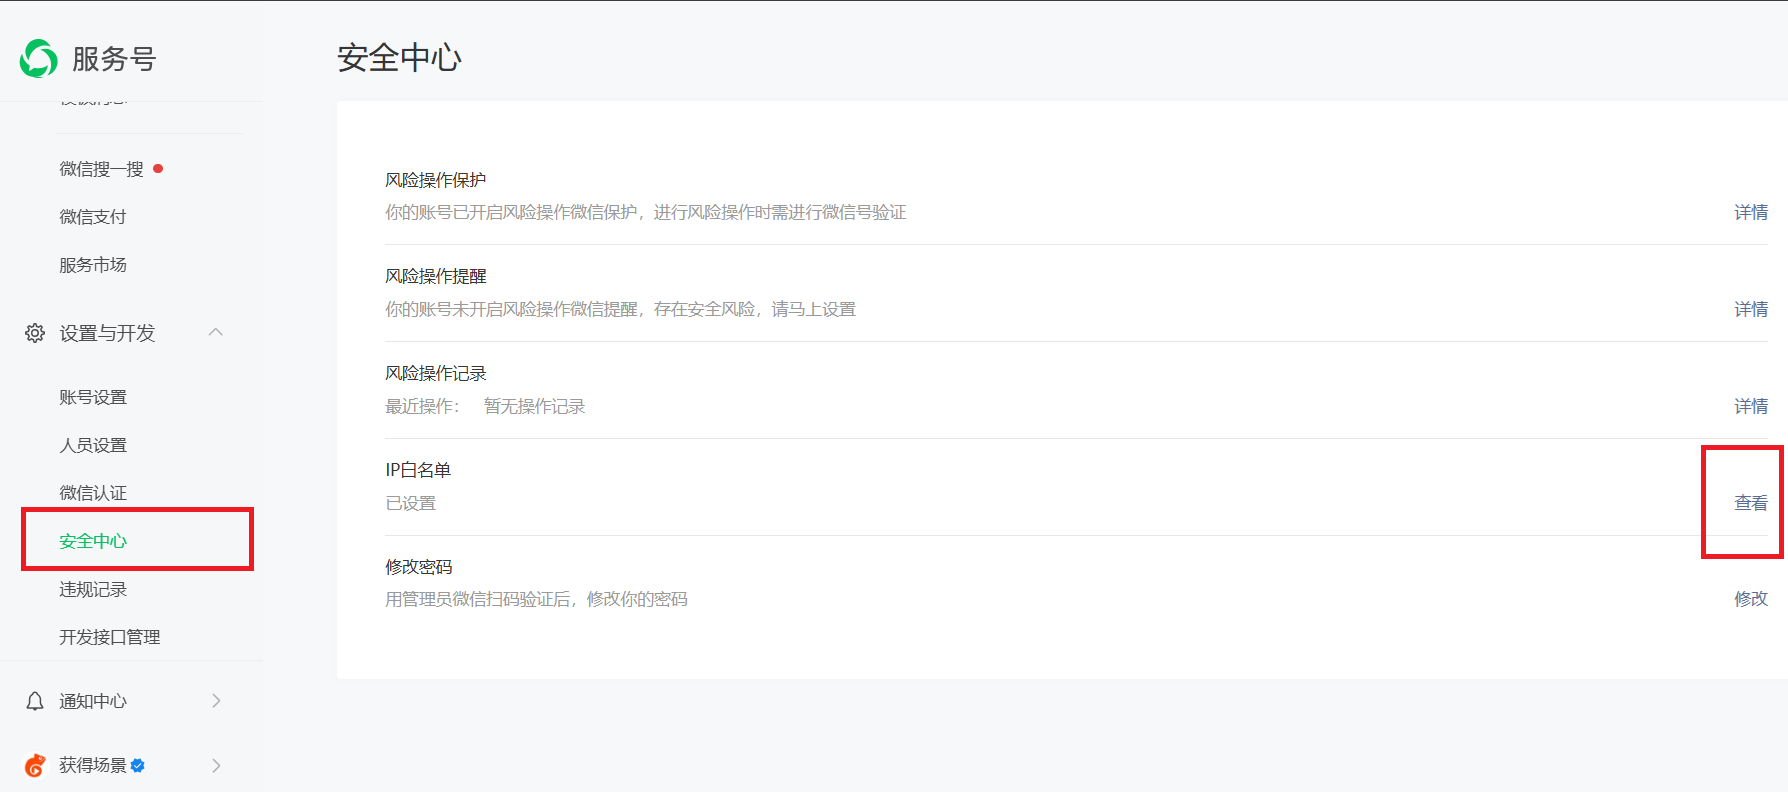Expand the 通知中心 chevron arrow
This screenshot has height=792, width=1788.
215,701
